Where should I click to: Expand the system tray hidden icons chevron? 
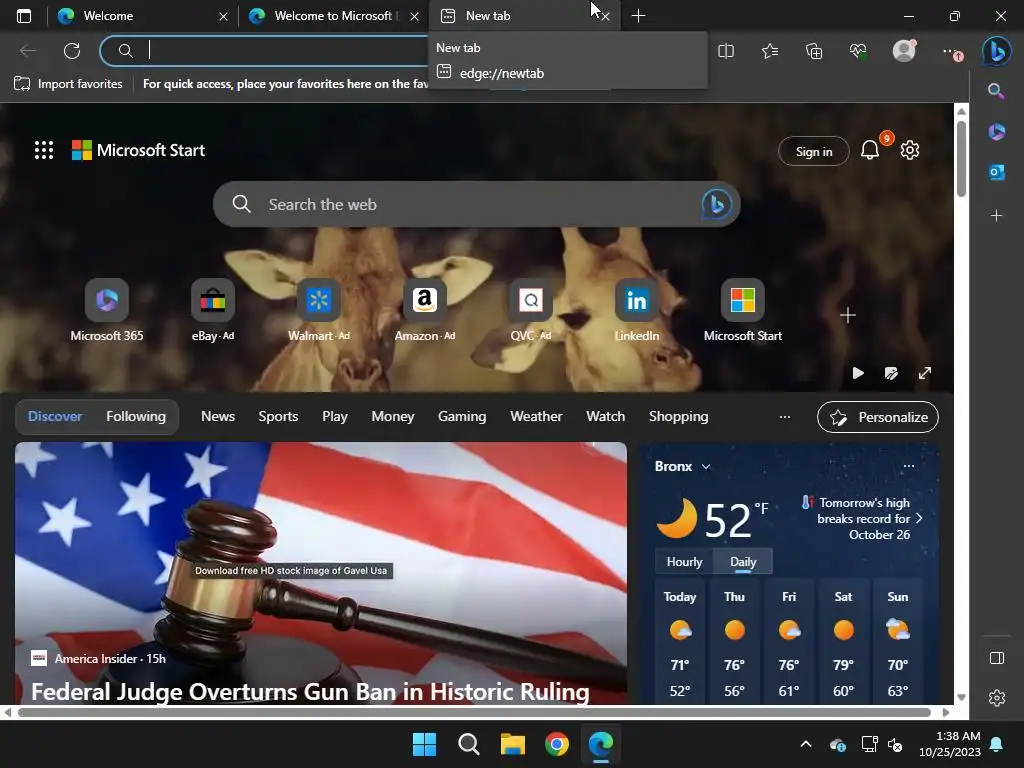pos(806,744)
